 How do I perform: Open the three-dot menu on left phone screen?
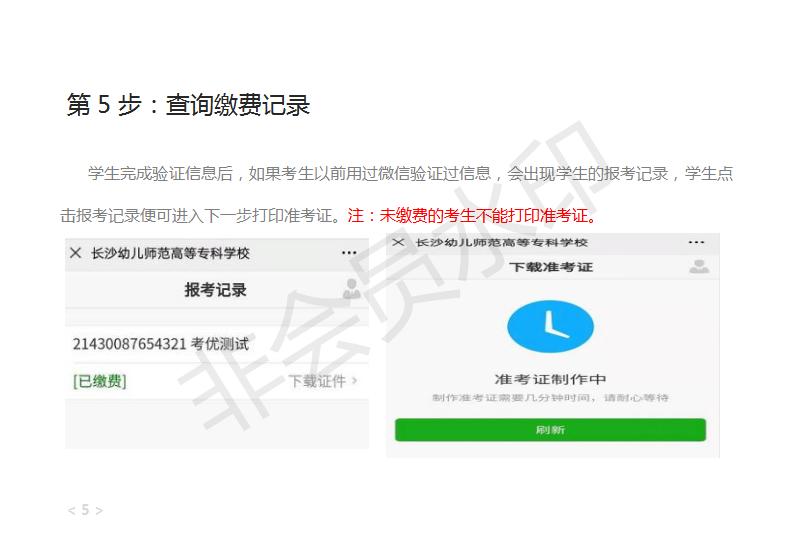(349, 252)
